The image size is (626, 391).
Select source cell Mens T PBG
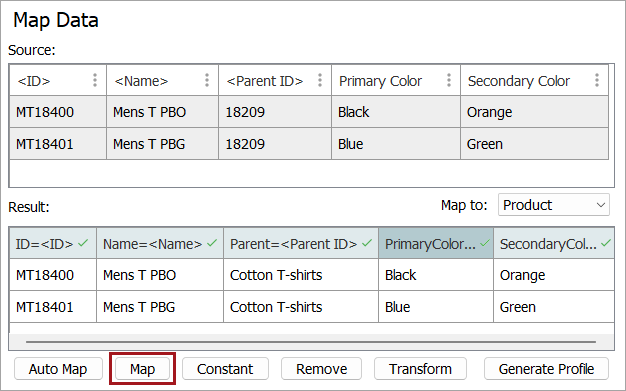point(162,144)
